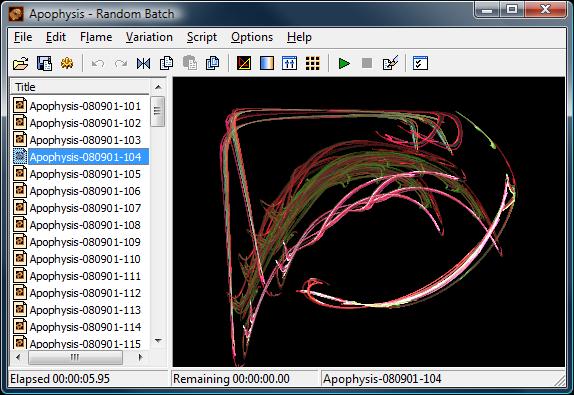Image resolution: width=574 pixels, height=395 pixels.
Task: Open the Script menu
Action: 202,37
